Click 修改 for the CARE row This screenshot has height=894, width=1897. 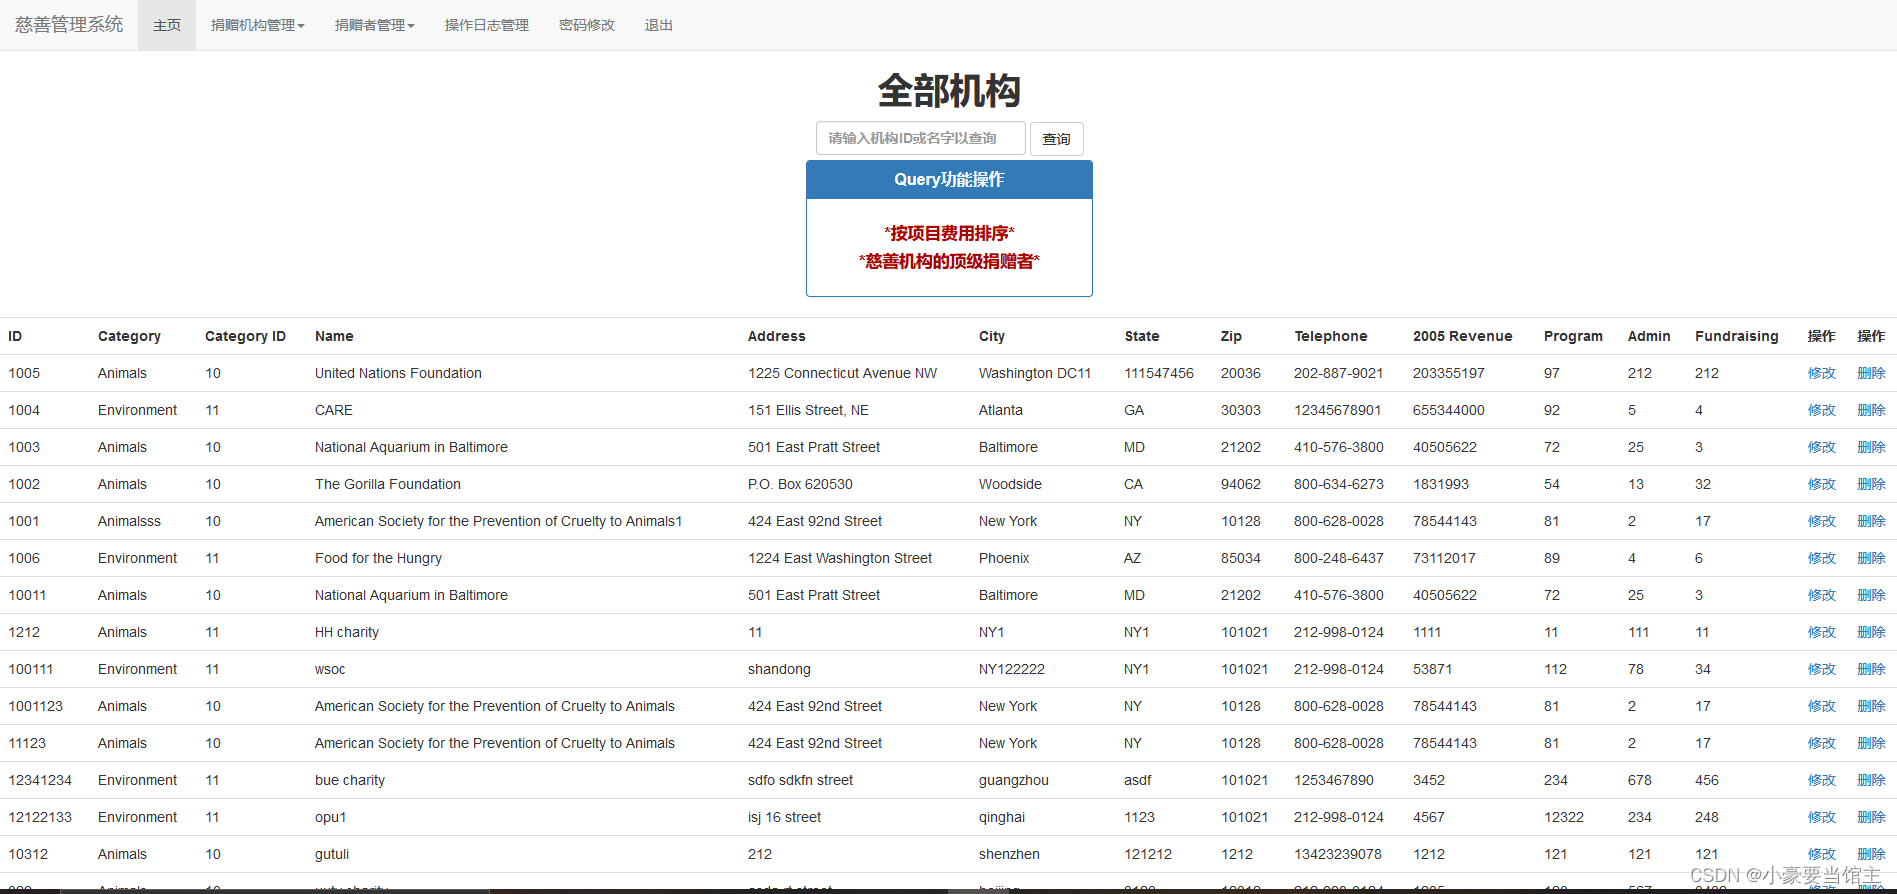(x=1822, y=410)
